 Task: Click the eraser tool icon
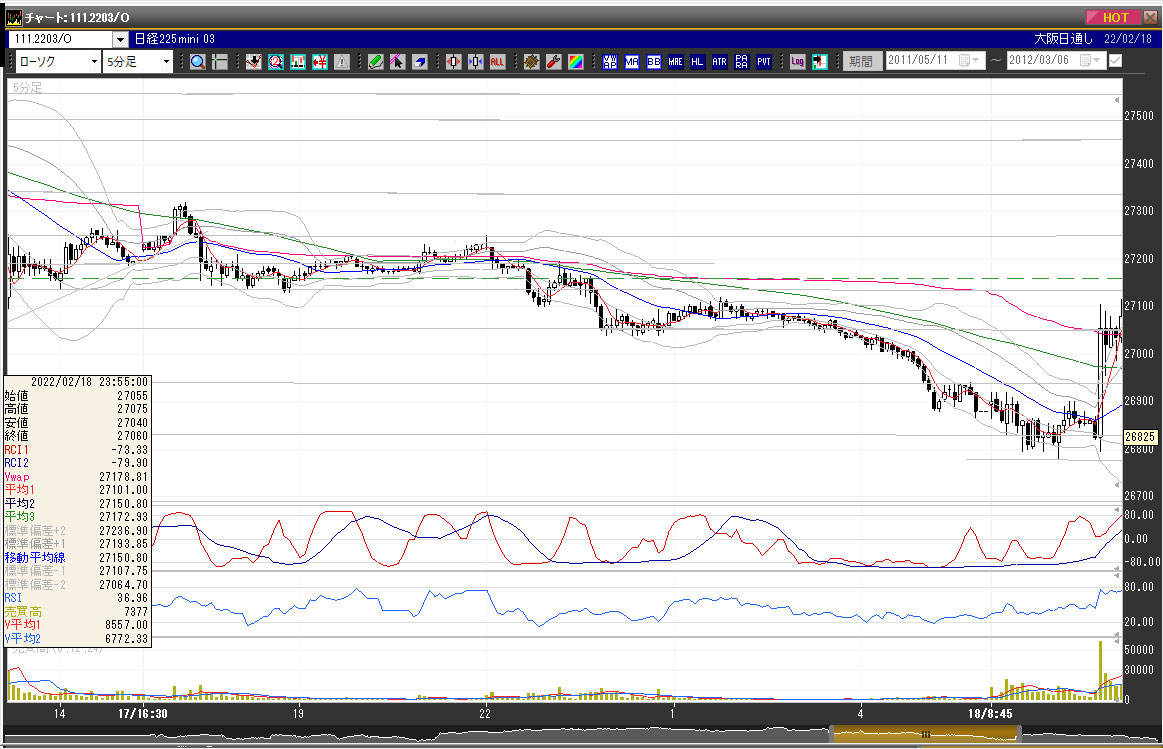coord(419,62)
